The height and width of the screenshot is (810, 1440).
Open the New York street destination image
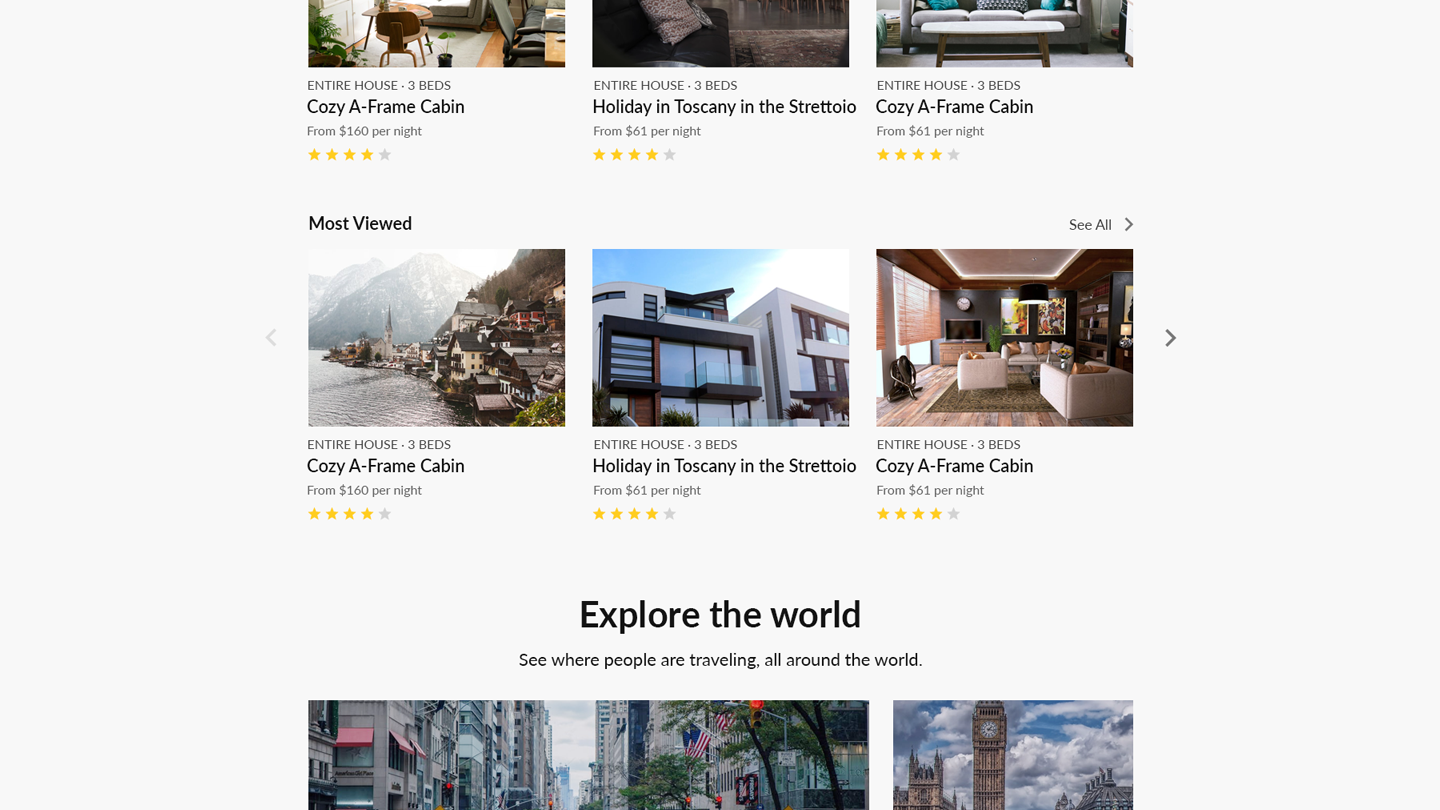(588, 755)
